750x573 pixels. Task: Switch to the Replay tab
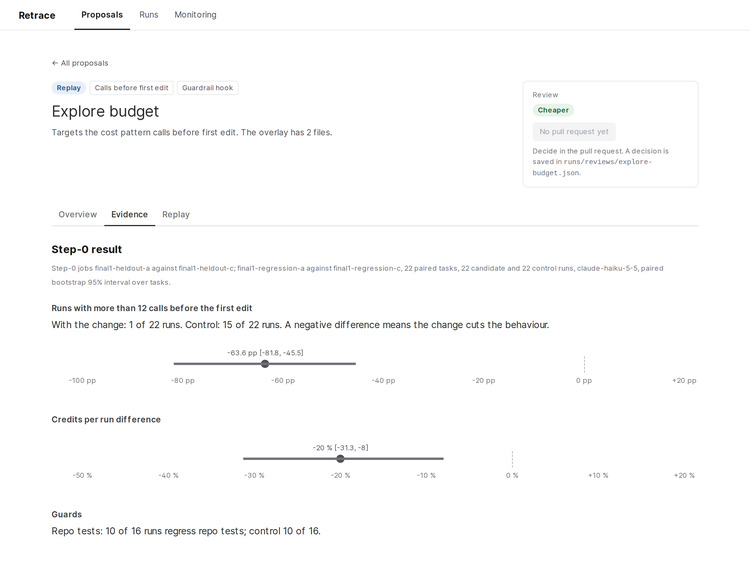(176, 214)
